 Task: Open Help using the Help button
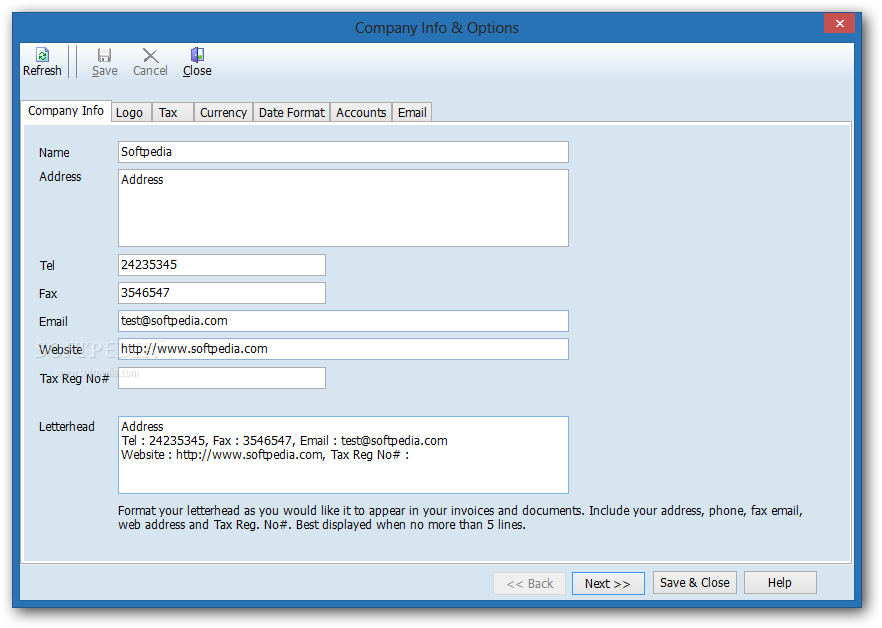780,583
